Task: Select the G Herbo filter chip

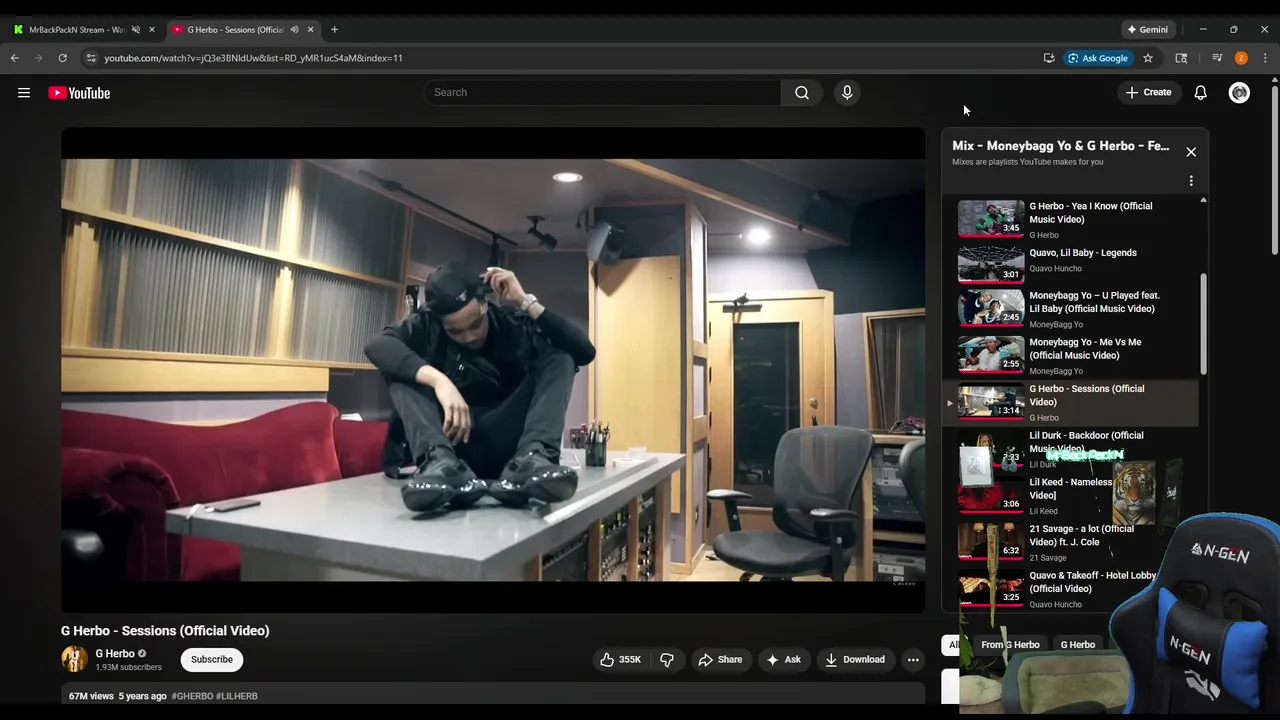Action: click(x=1078, y=645)
